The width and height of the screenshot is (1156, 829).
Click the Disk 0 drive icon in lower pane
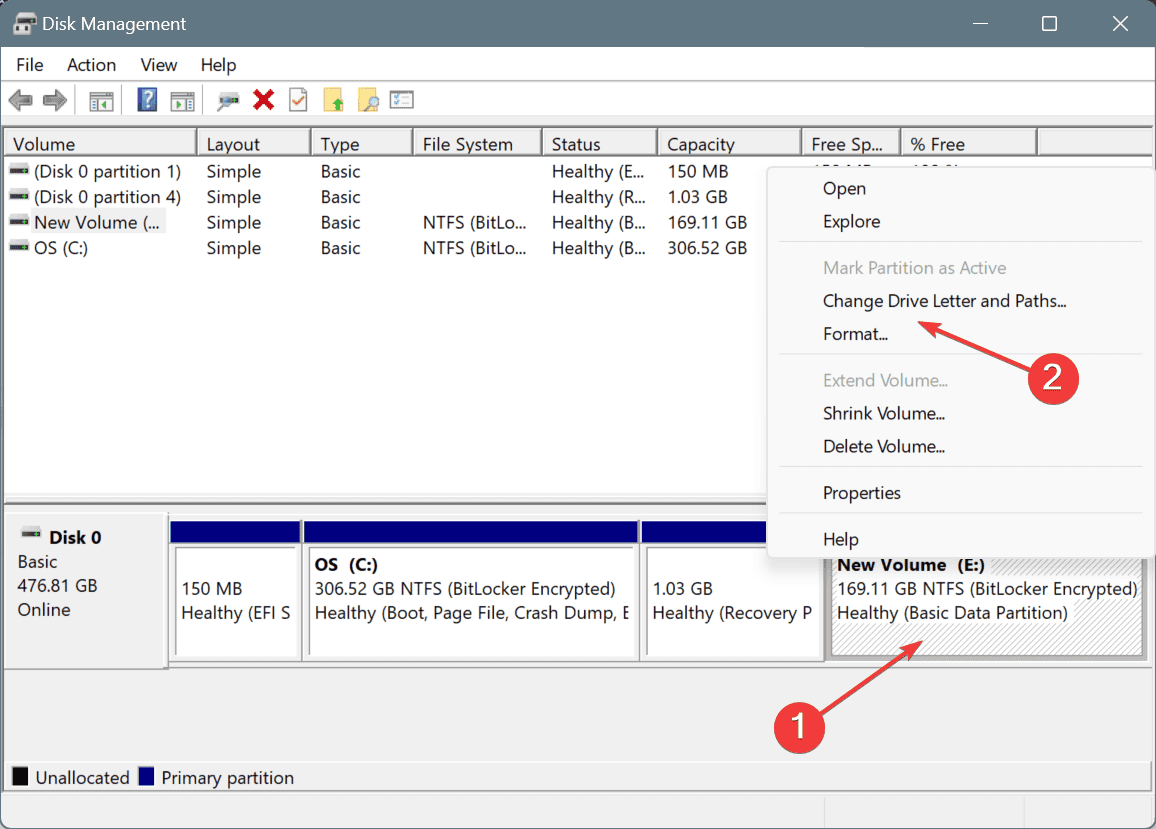coord(31,534)
